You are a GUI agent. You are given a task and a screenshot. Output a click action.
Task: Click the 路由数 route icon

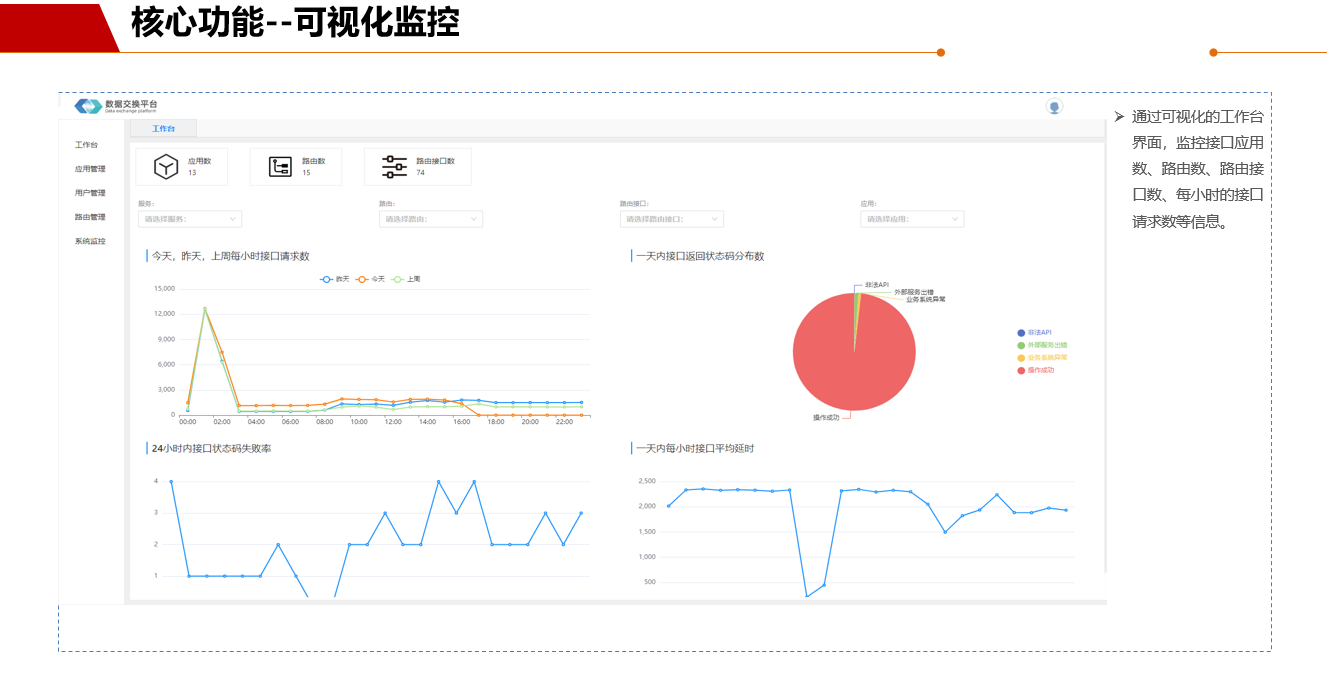[281, 167]
